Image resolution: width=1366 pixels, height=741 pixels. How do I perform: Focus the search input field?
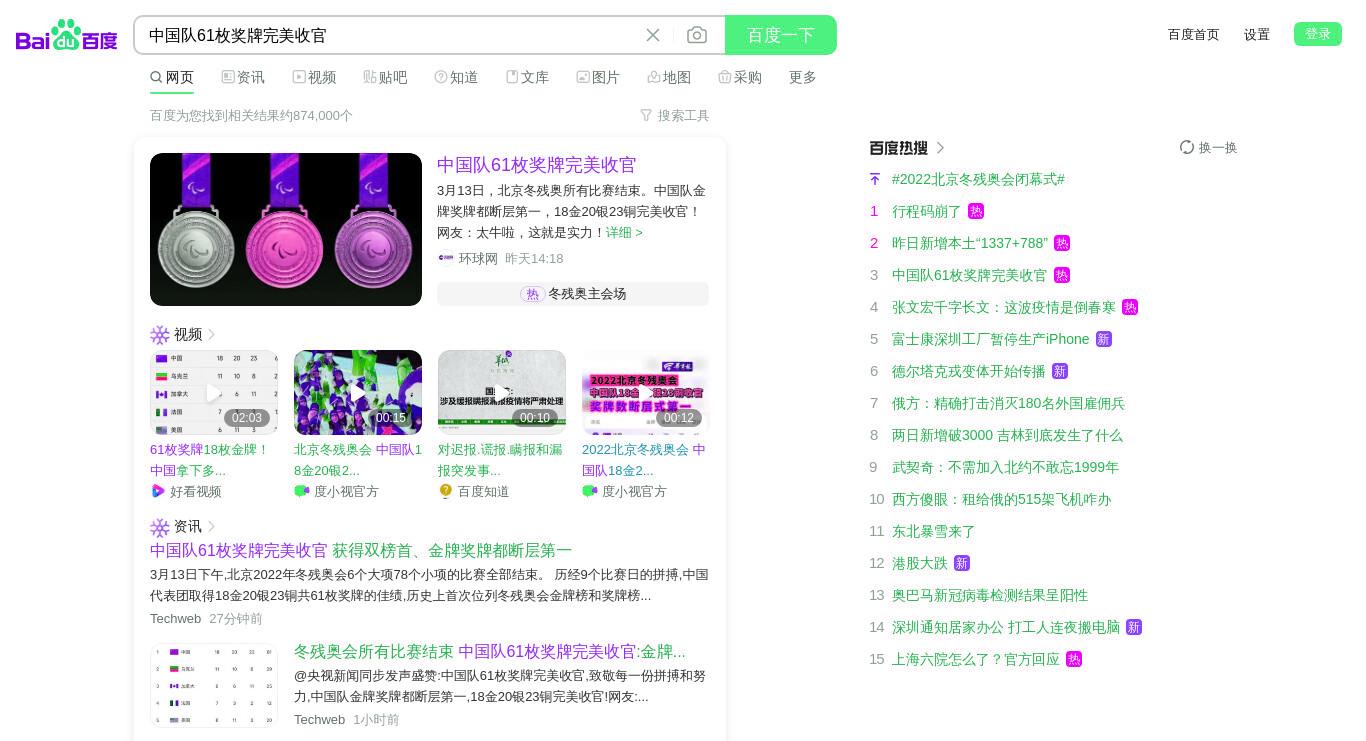click(x=390, y=35)
